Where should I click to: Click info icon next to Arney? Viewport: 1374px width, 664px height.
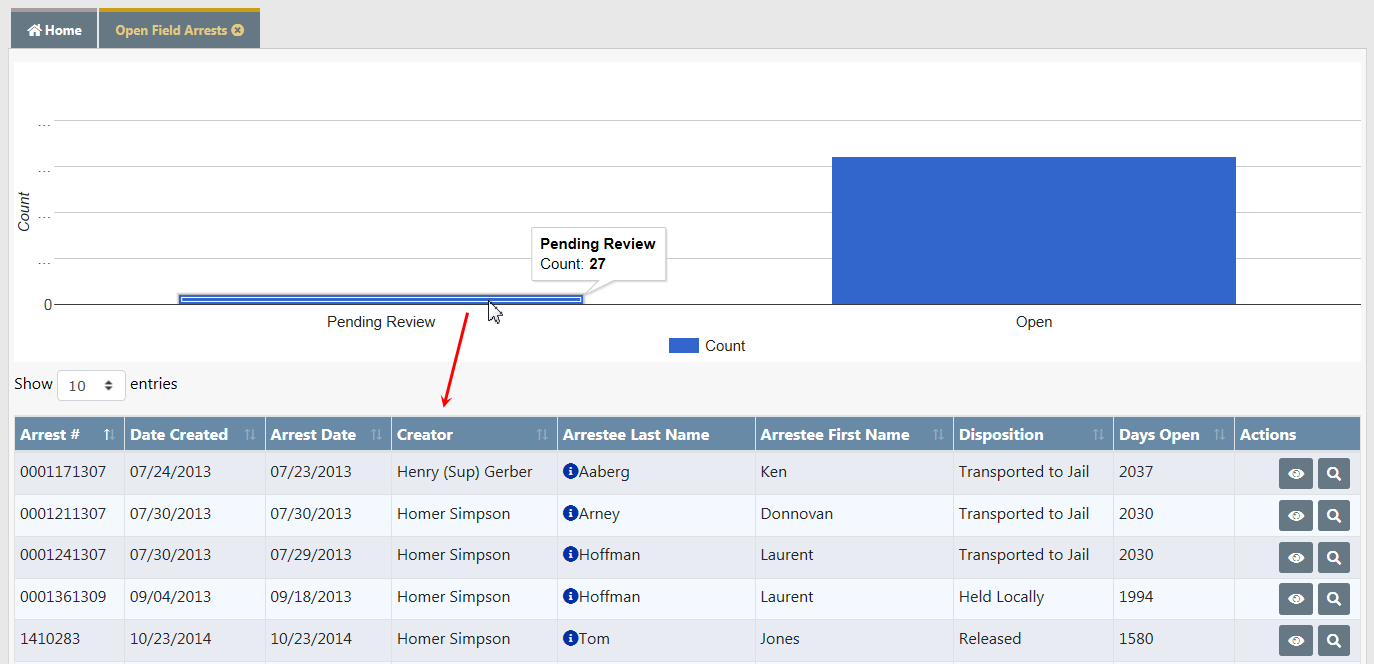pos(570,513)
